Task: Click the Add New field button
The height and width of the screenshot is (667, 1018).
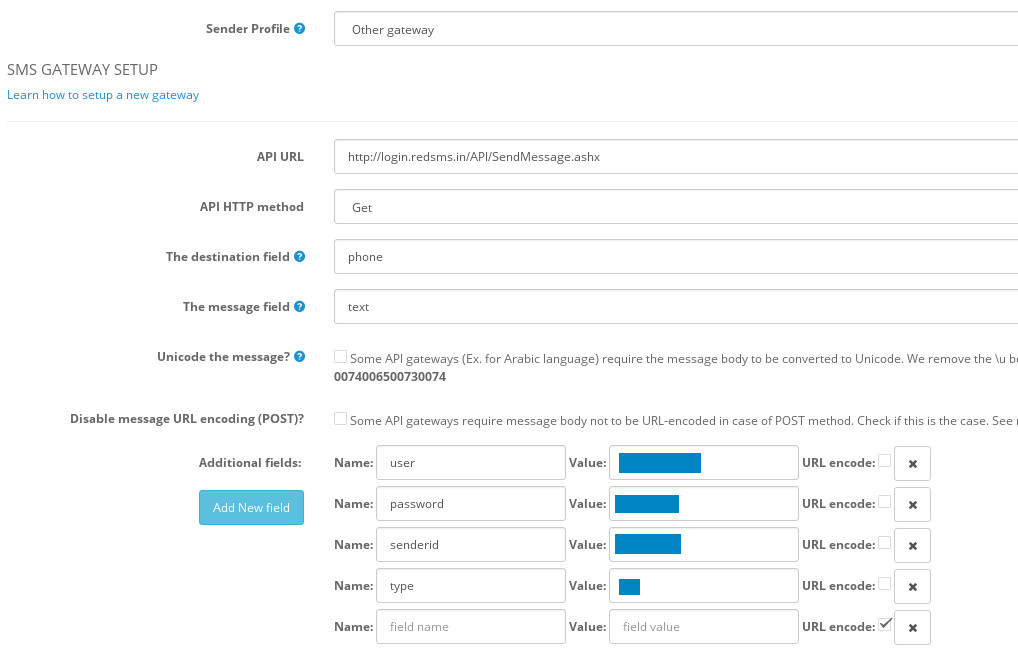Action: (251, 507)
